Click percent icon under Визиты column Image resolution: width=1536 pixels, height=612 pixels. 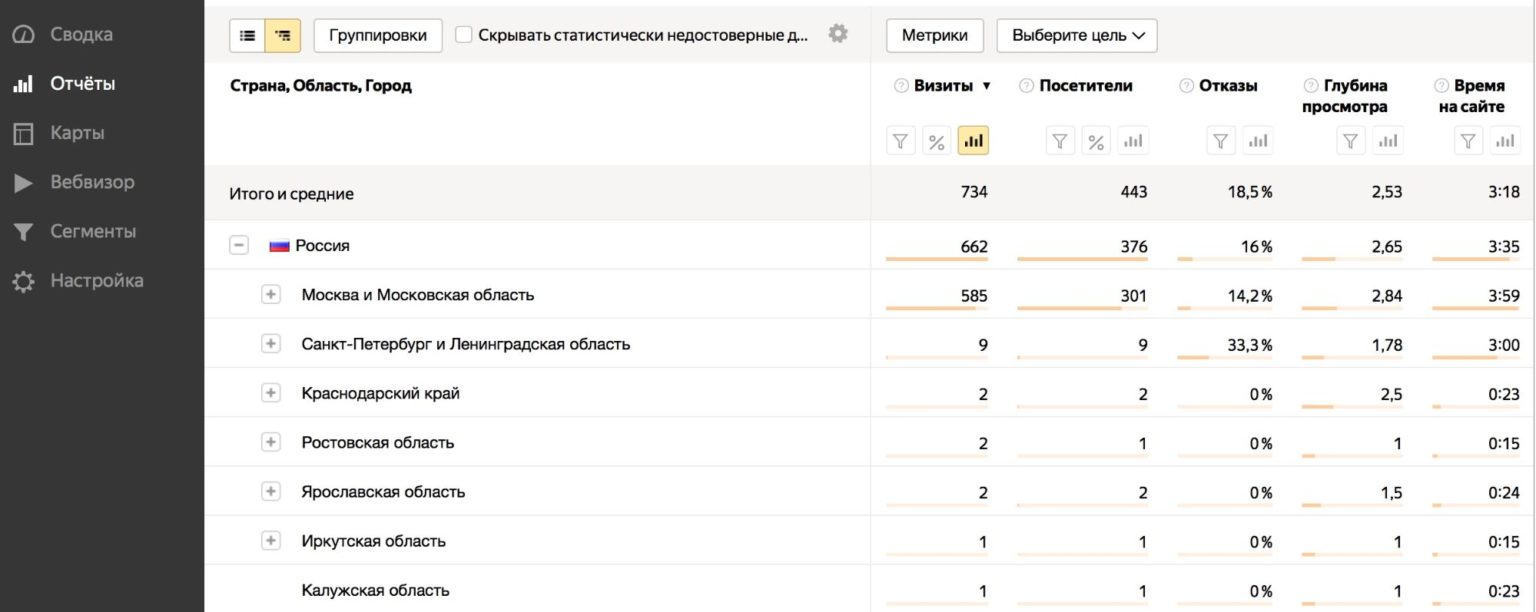click(936, 141)
